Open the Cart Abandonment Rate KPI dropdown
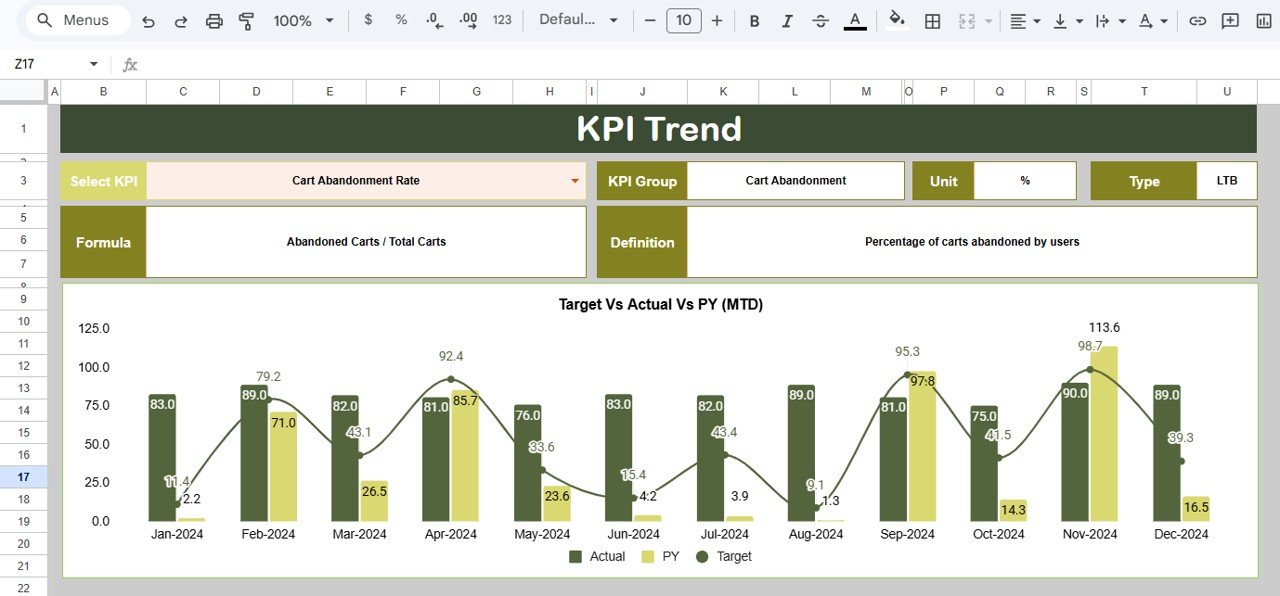1280x596 pixels. pyautogui.click(x=575, y=181)
